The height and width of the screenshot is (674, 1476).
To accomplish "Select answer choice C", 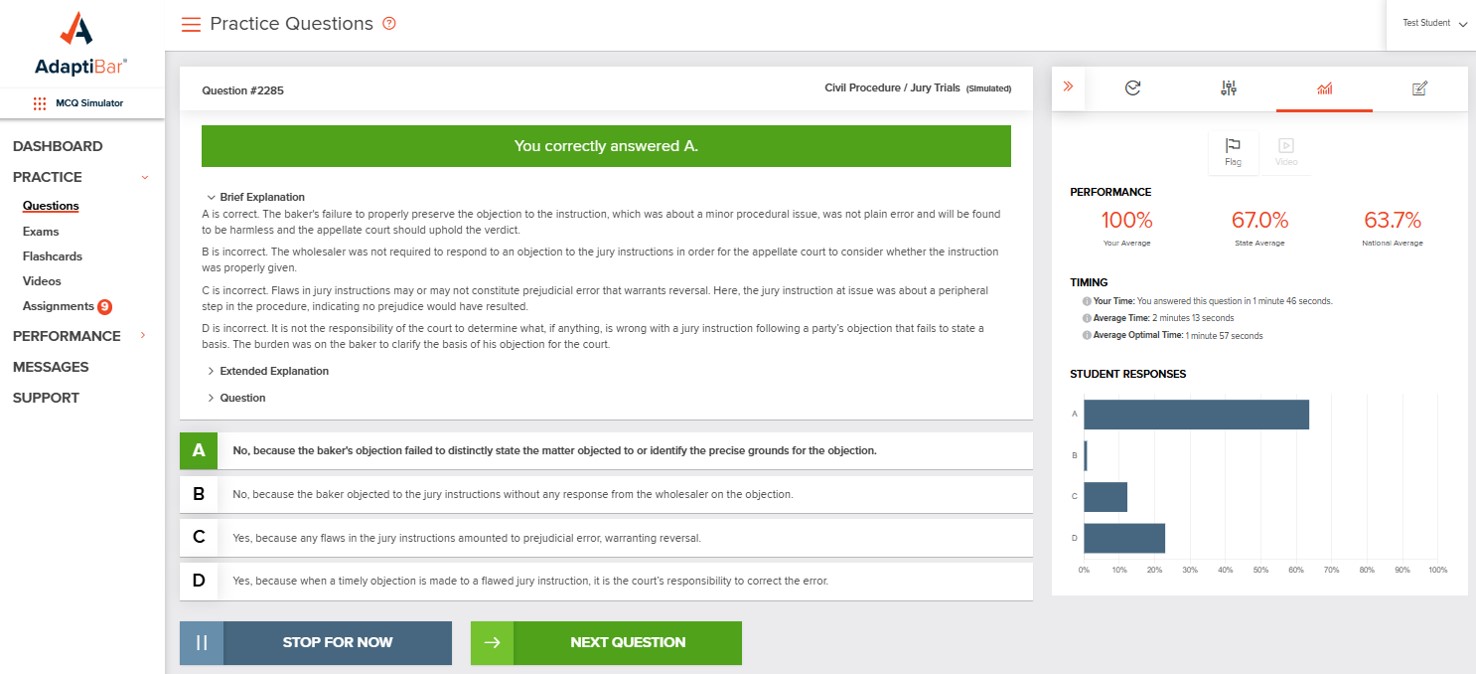I will [x=606, y=537].
